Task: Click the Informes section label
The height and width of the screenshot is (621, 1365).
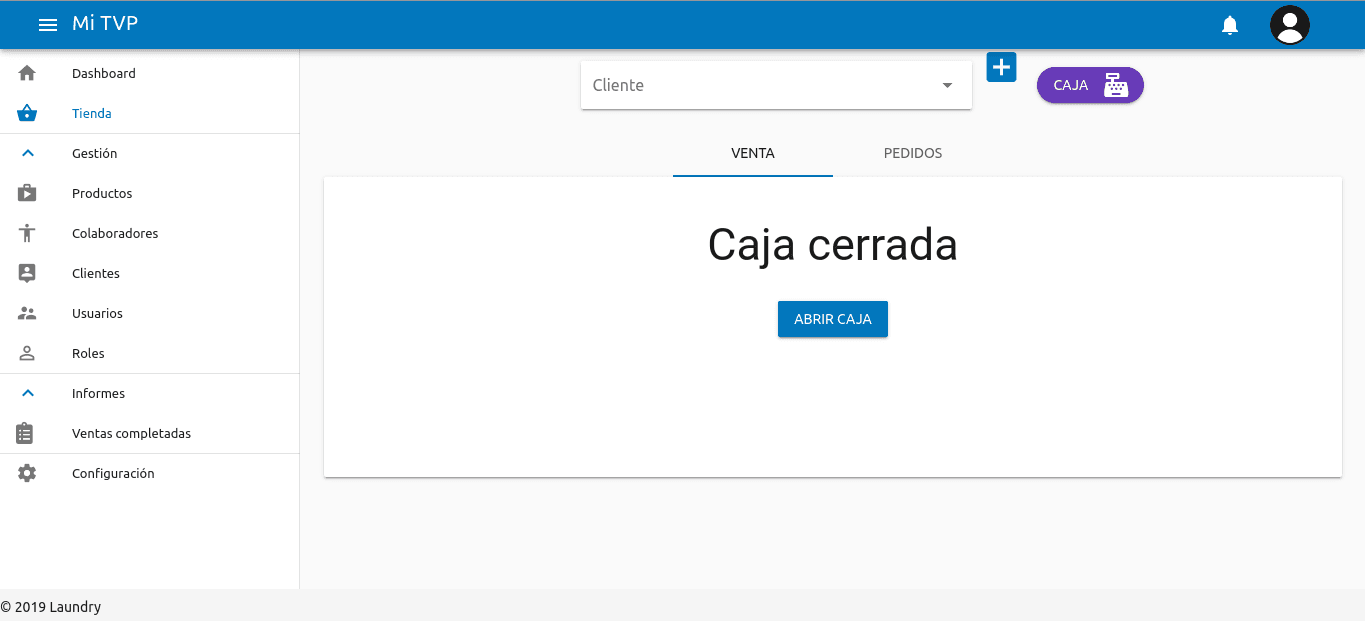Action: pyautogui.click(x=98, y=393)
